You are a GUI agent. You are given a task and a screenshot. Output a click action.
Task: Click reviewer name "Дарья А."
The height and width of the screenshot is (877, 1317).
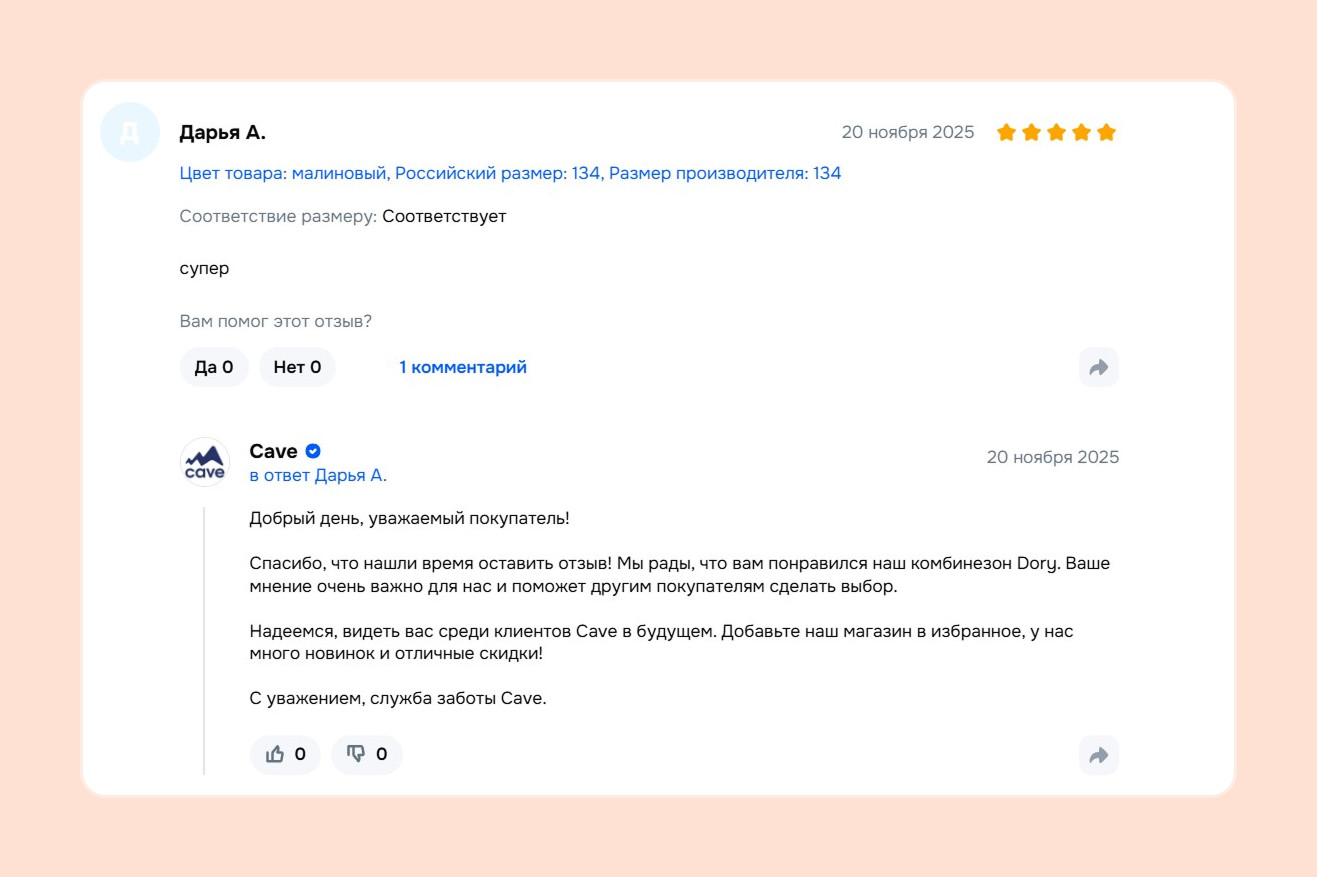tap(222, 133)
